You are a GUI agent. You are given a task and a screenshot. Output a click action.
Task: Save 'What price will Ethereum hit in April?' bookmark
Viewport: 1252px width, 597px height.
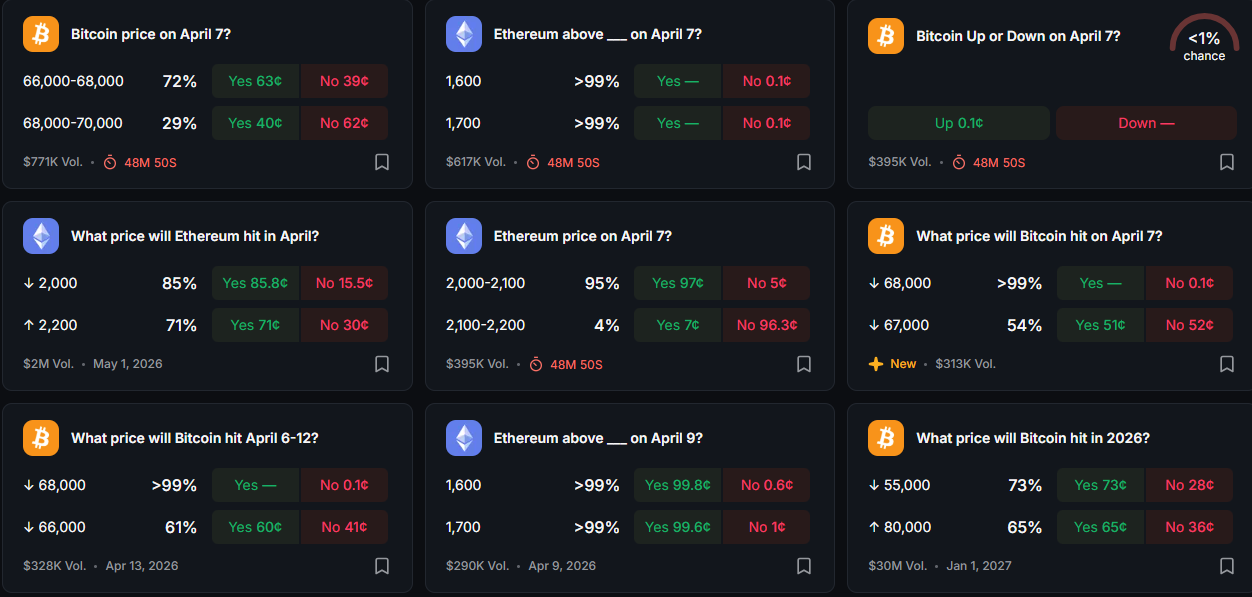(381, 364)
